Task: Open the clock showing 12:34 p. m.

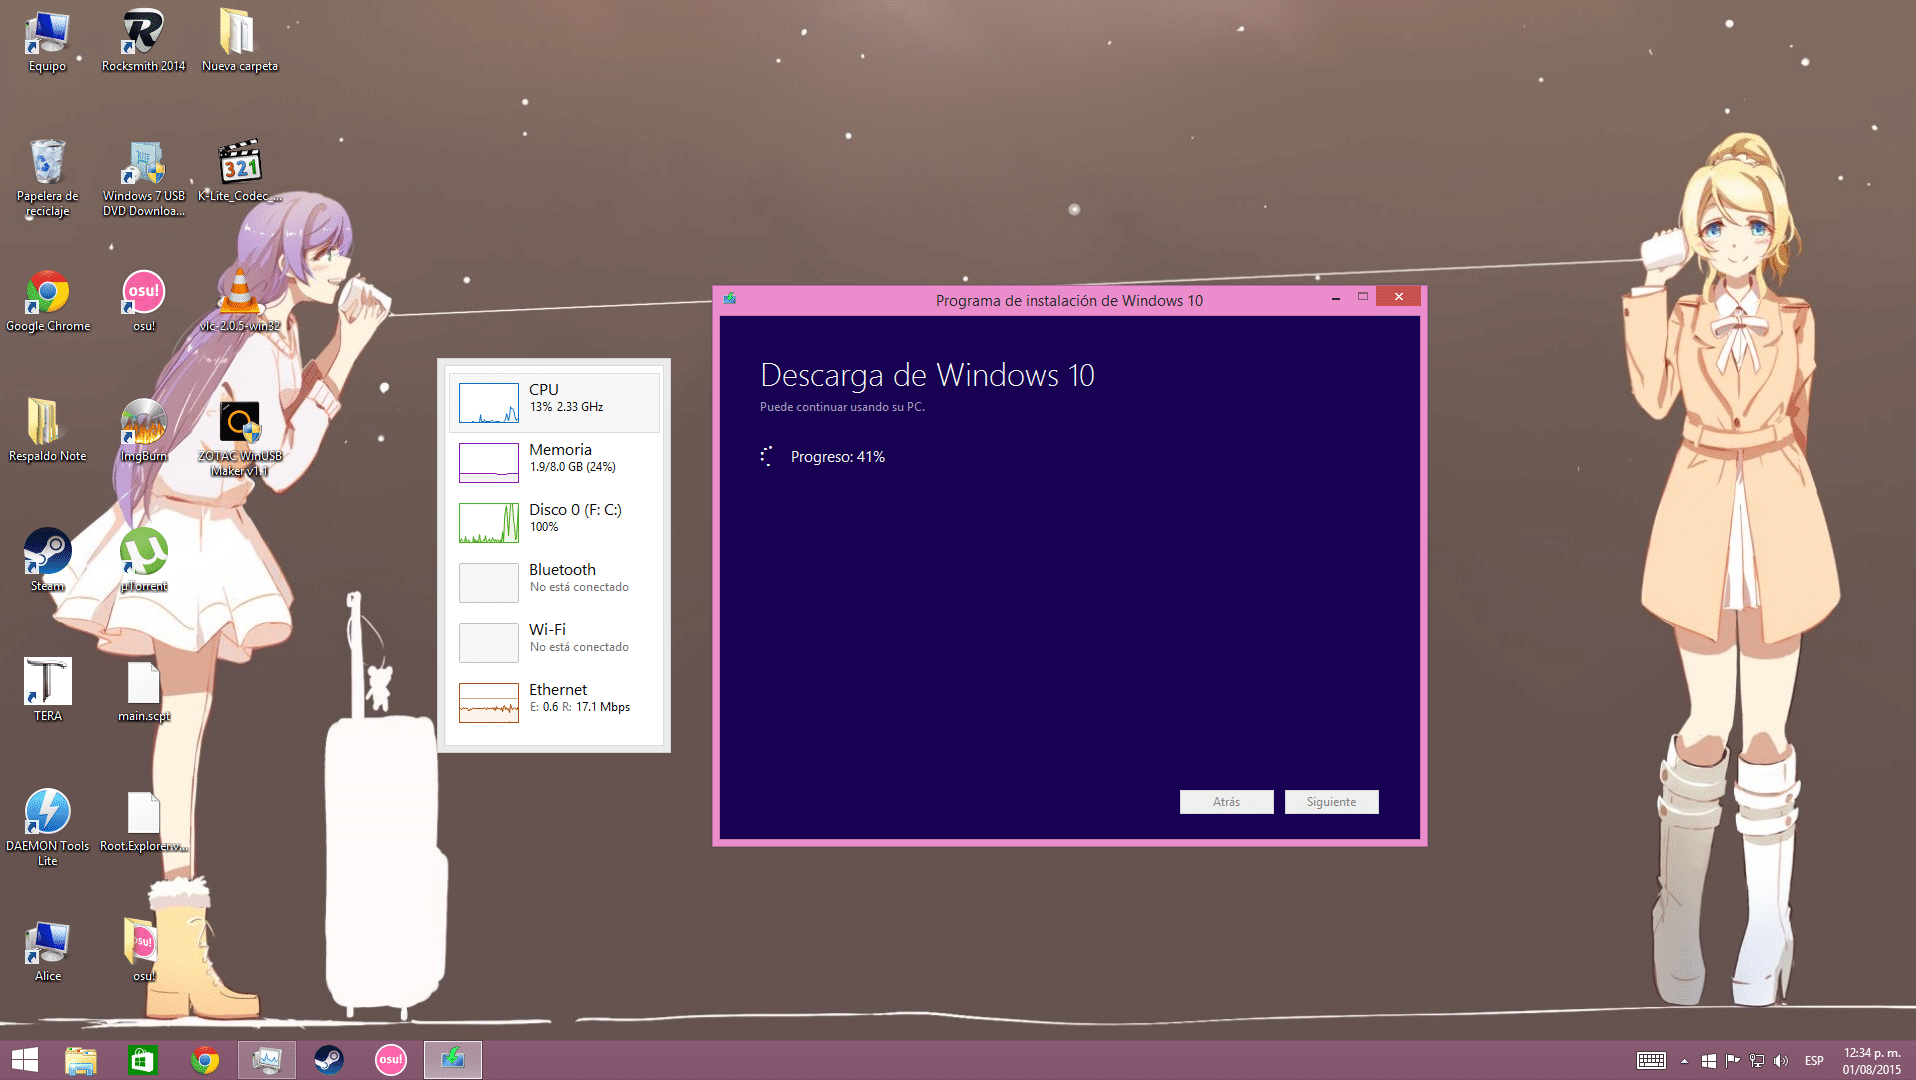Action: (x=1872, y=1061)
